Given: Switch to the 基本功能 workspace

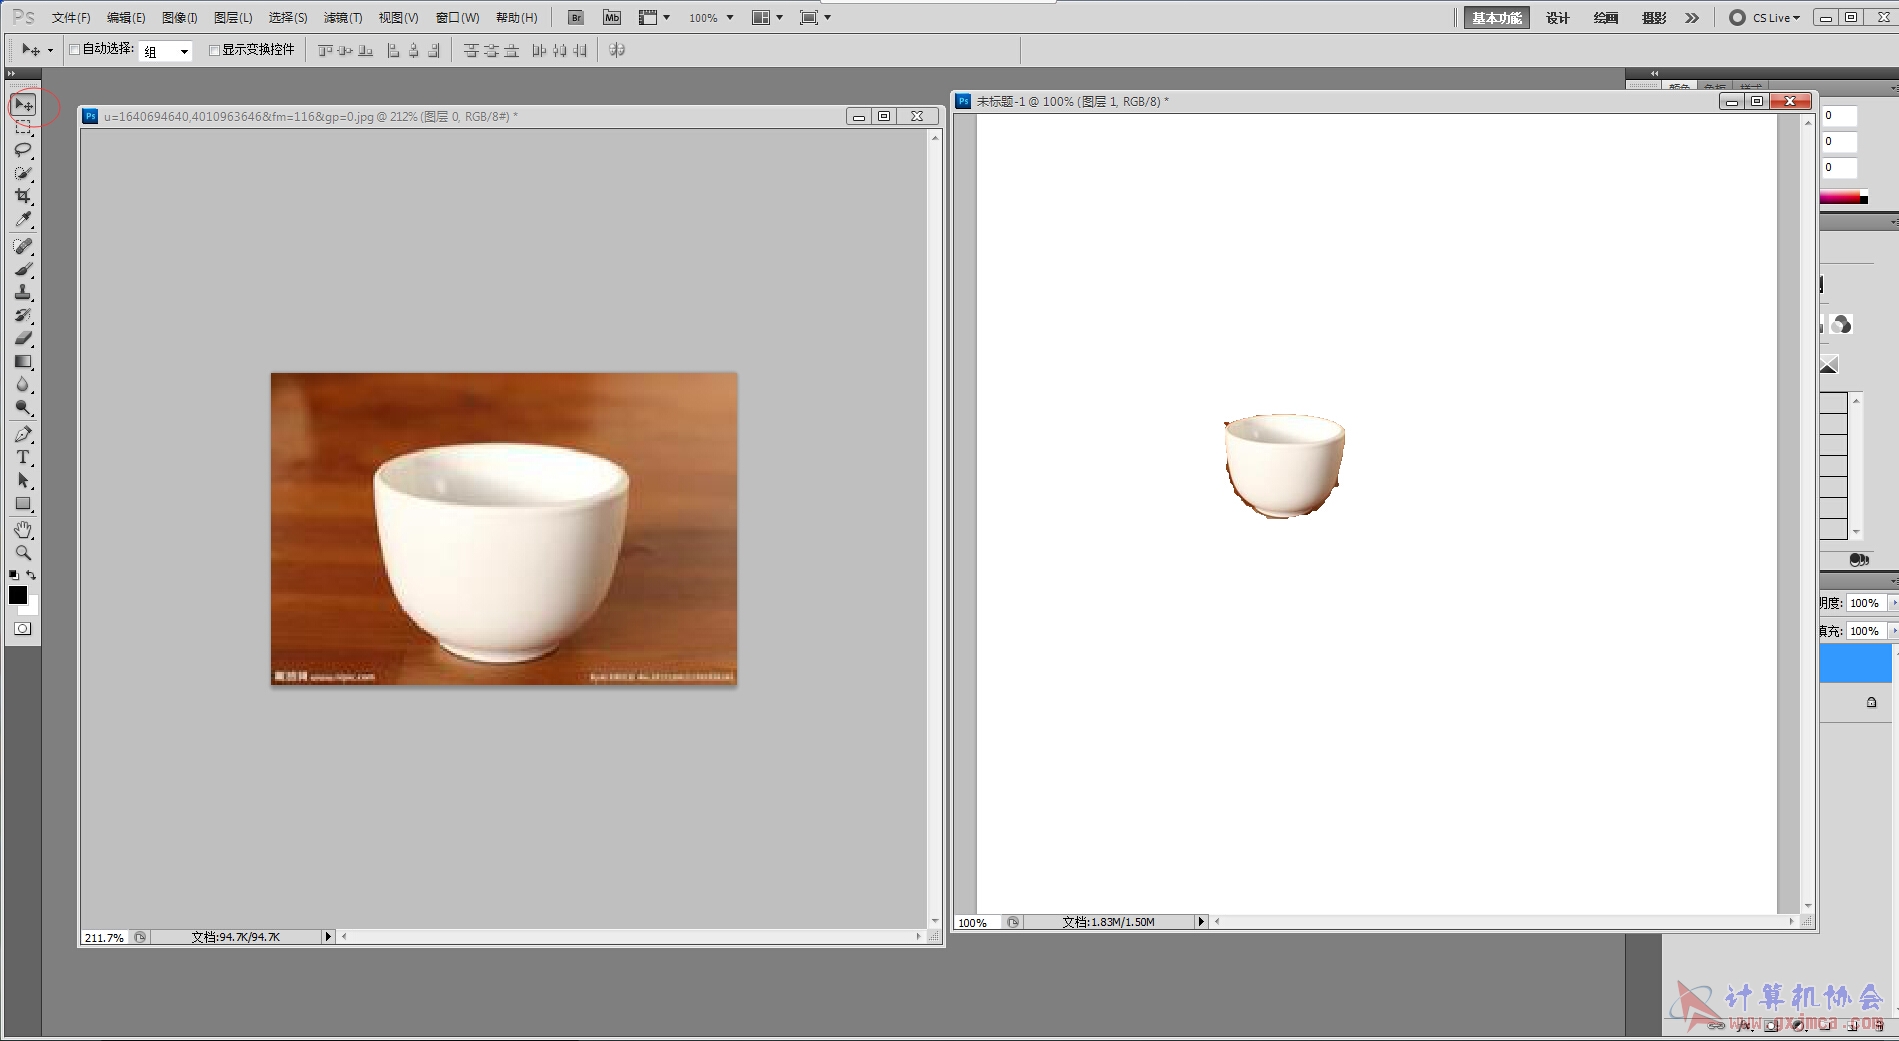Looking at the screenshot, I should [x=1497, y=18].
